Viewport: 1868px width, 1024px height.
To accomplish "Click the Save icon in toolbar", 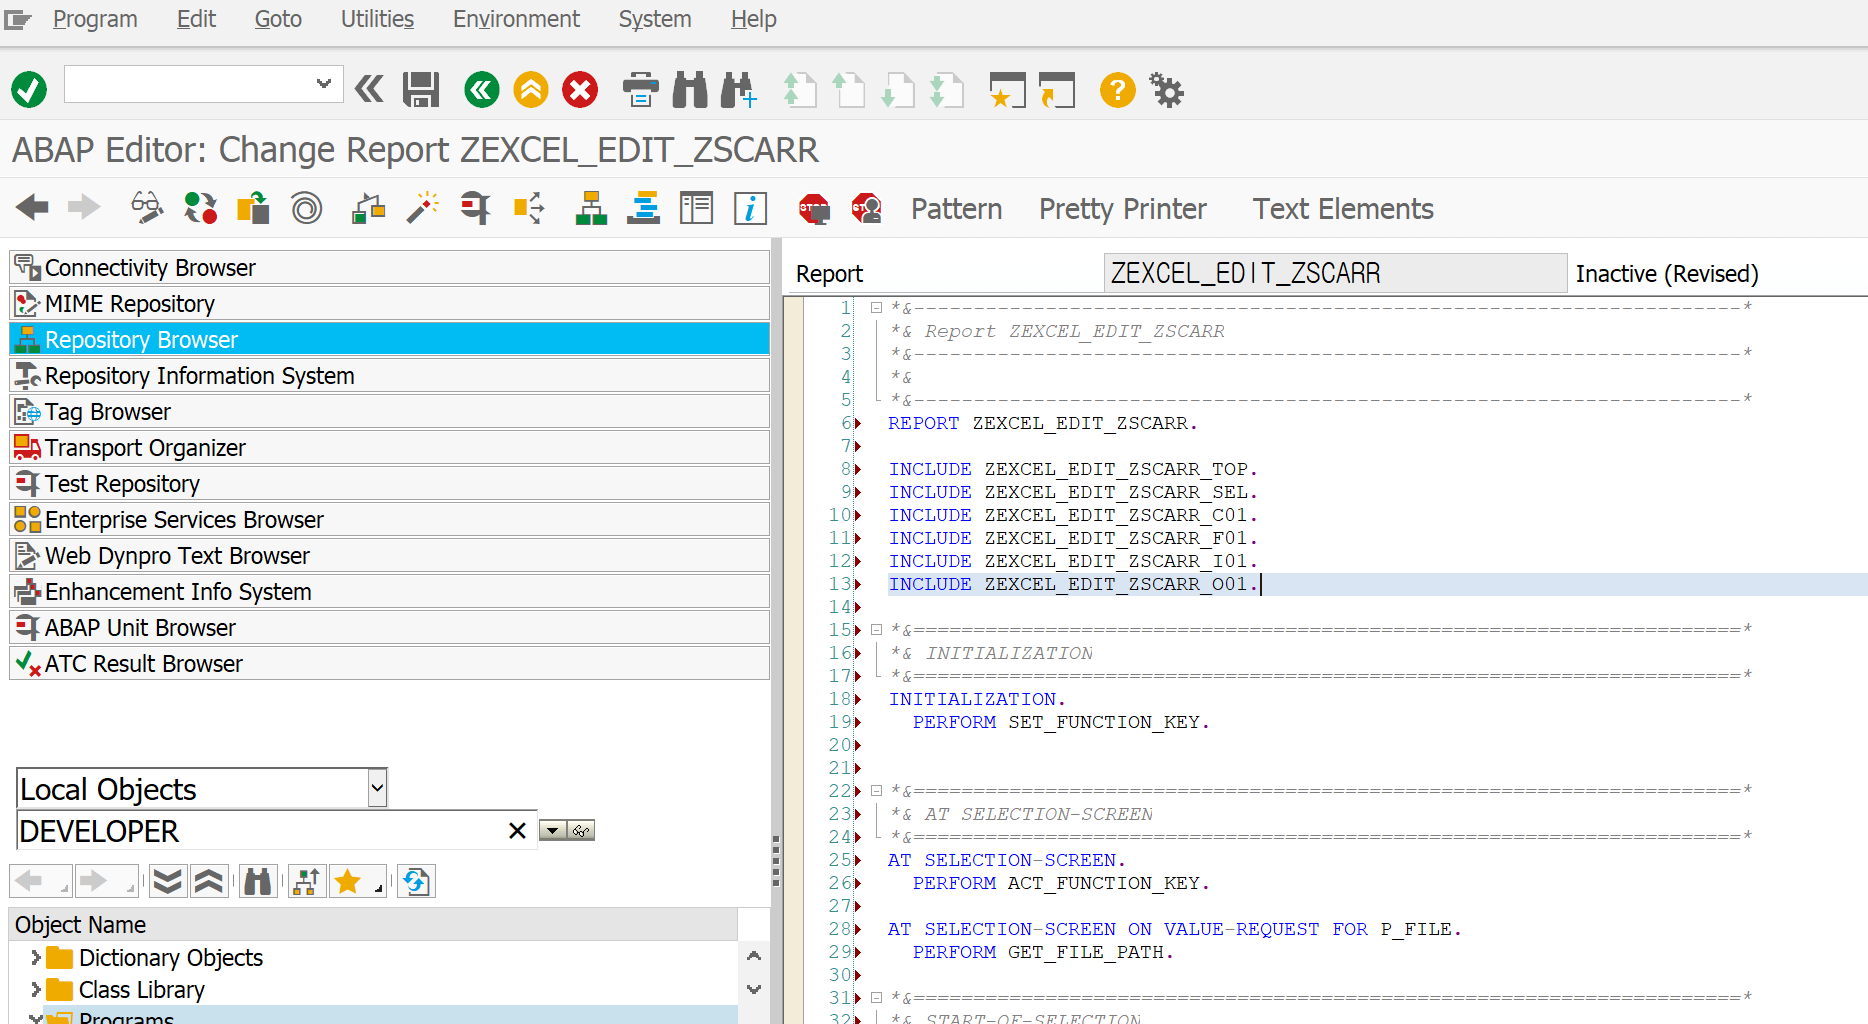I will [x=421, y=90].
